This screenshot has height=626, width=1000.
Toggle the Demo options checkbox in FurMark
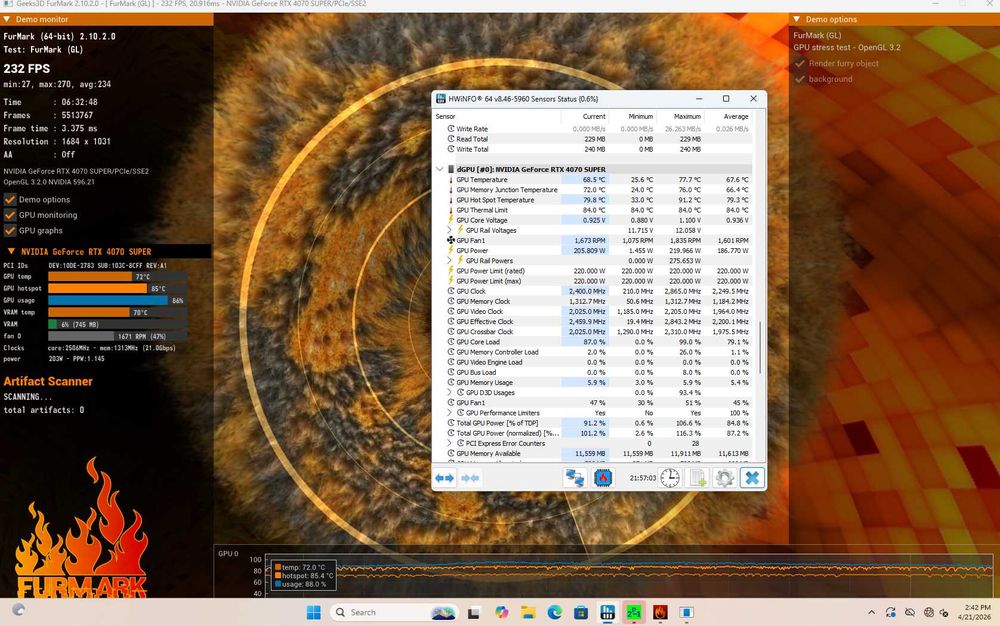[x=10, y=200]
